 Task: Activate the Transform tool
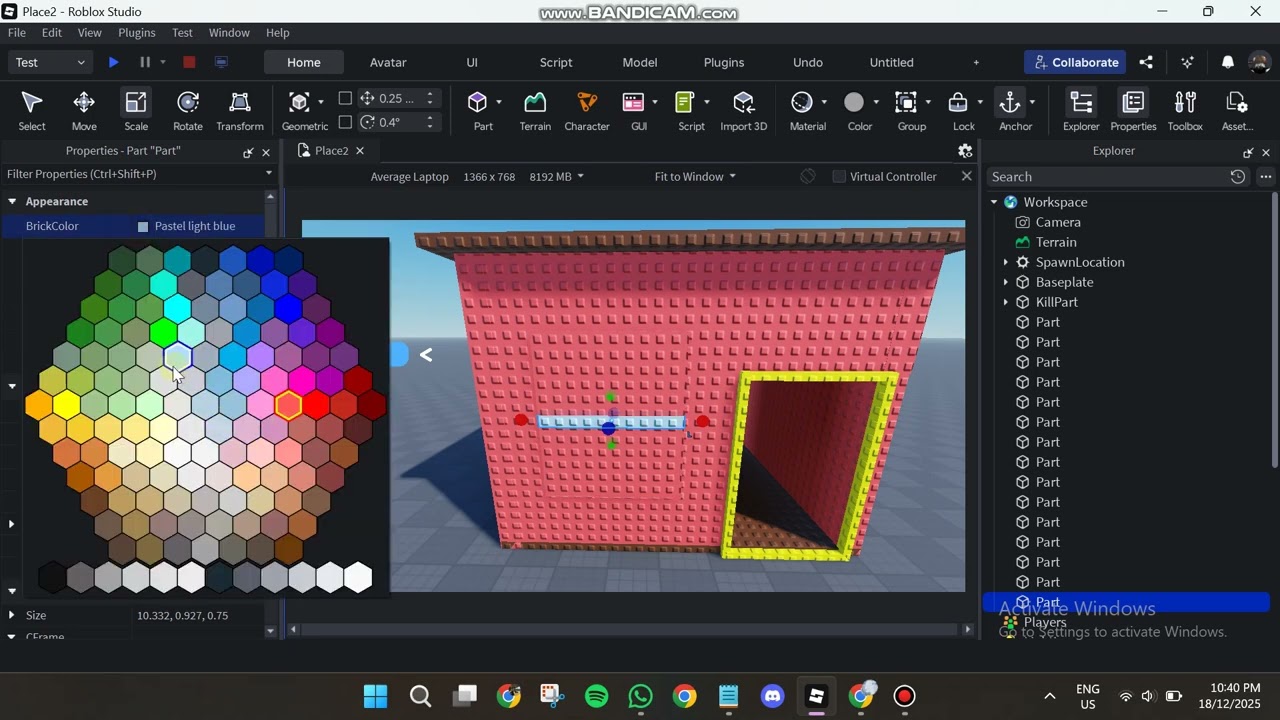[240, 110]
